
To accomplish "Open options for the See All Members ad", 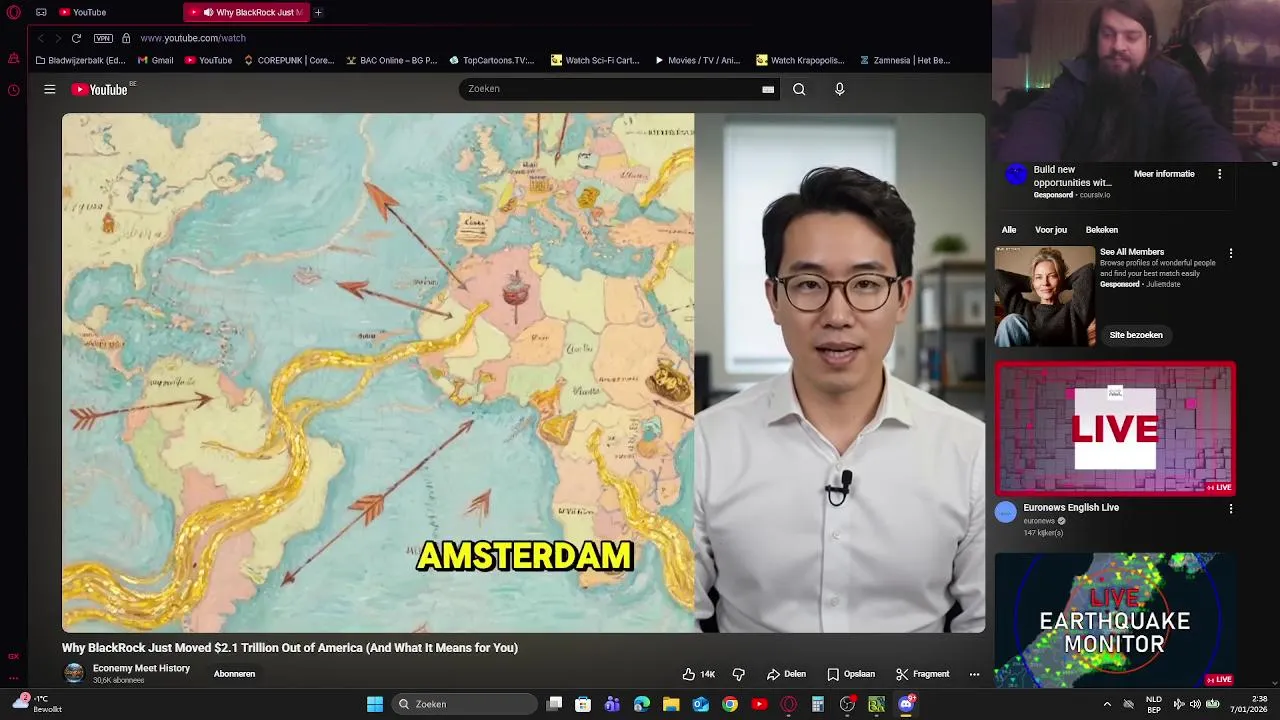I will pos(1231,253).
